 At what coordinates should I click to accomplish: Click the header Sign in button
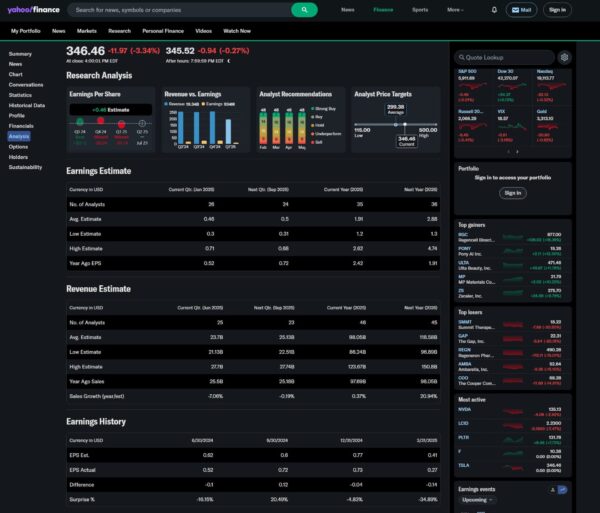tap(557, 10)
